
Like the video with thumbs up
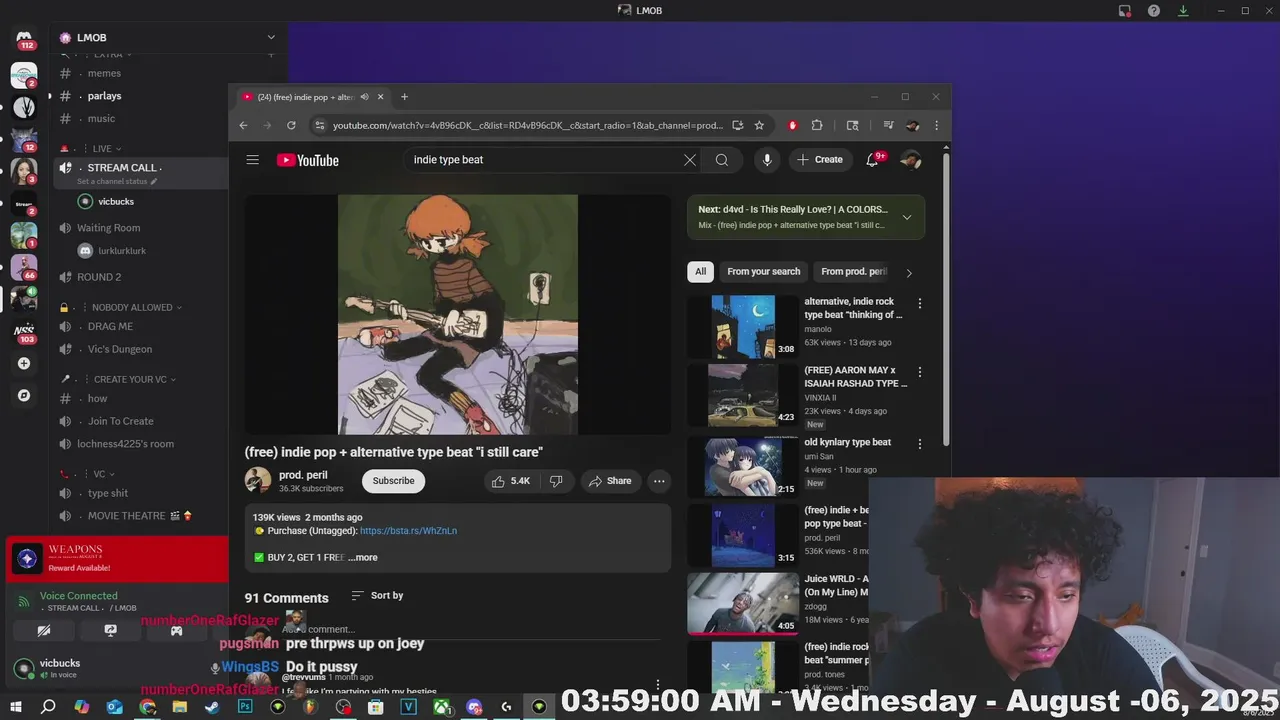click(511, 481)
